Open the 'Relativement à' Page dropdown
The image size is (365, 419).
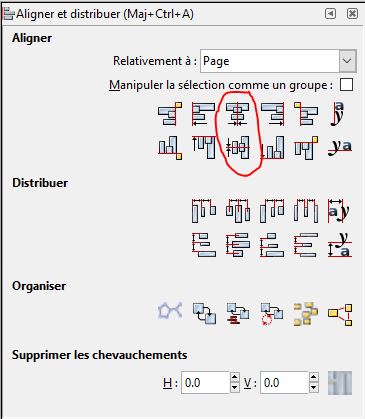coord(278,61)
